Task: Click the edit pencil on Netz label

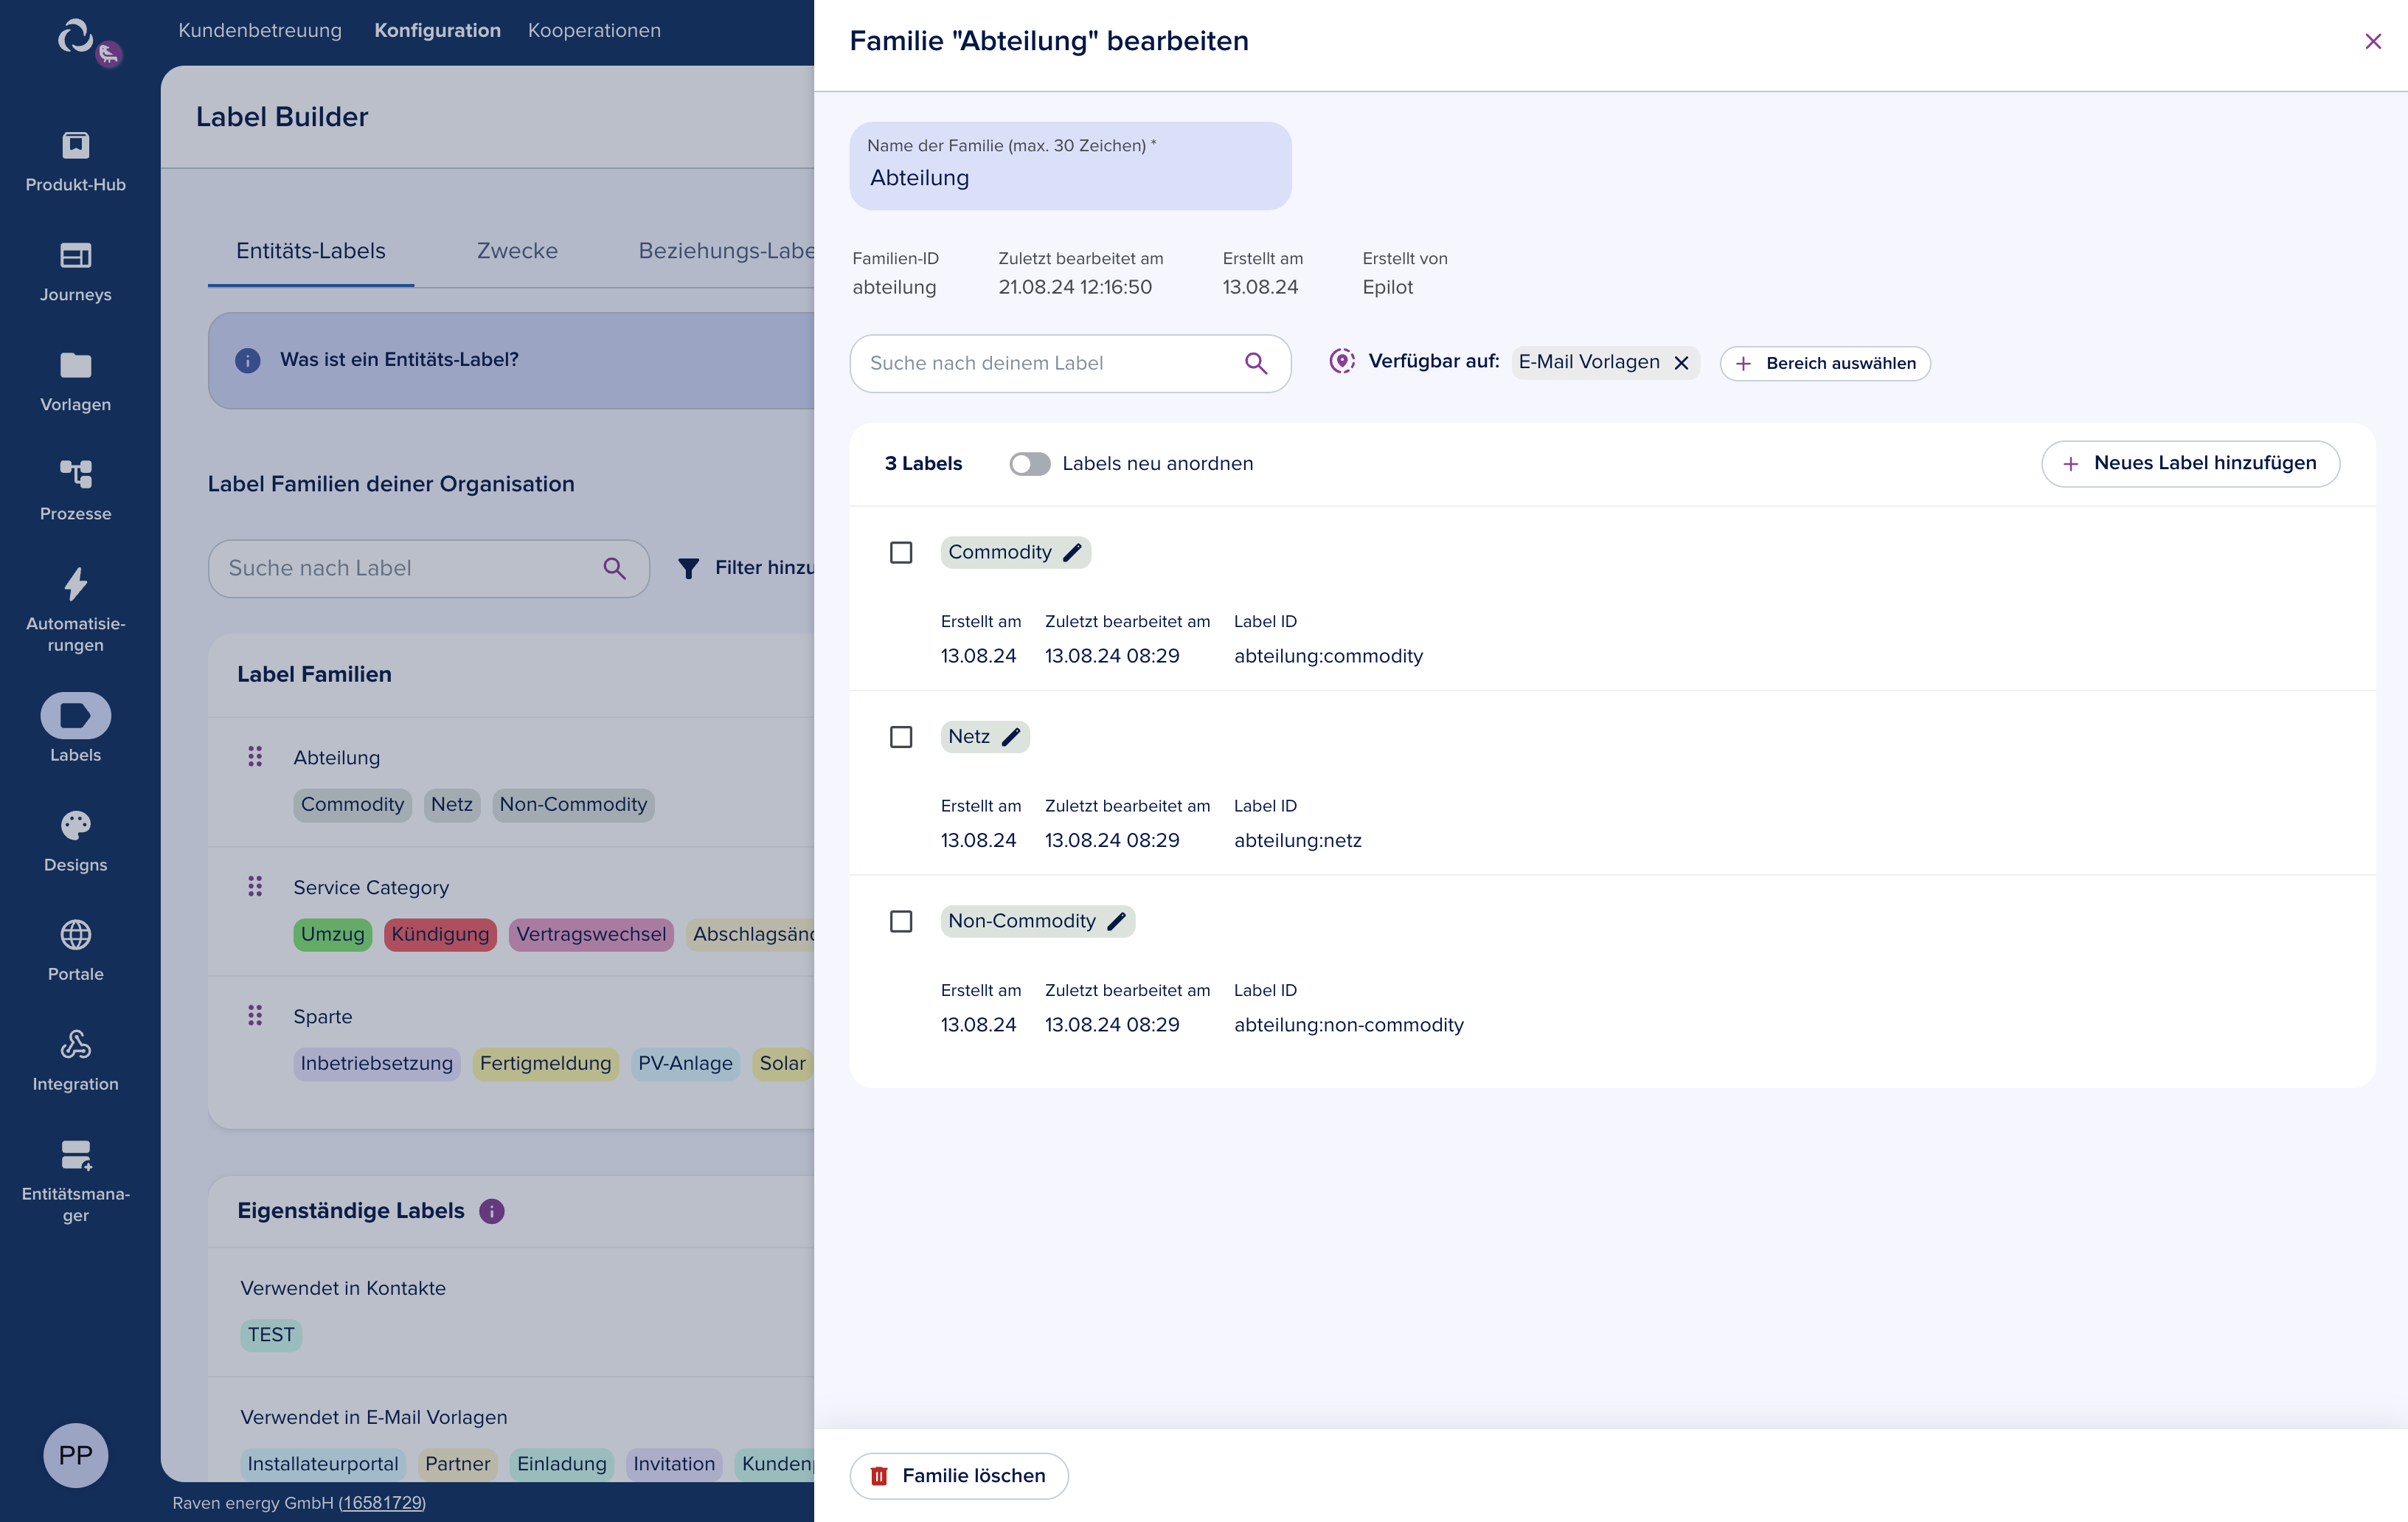Action: [1011, 737]
